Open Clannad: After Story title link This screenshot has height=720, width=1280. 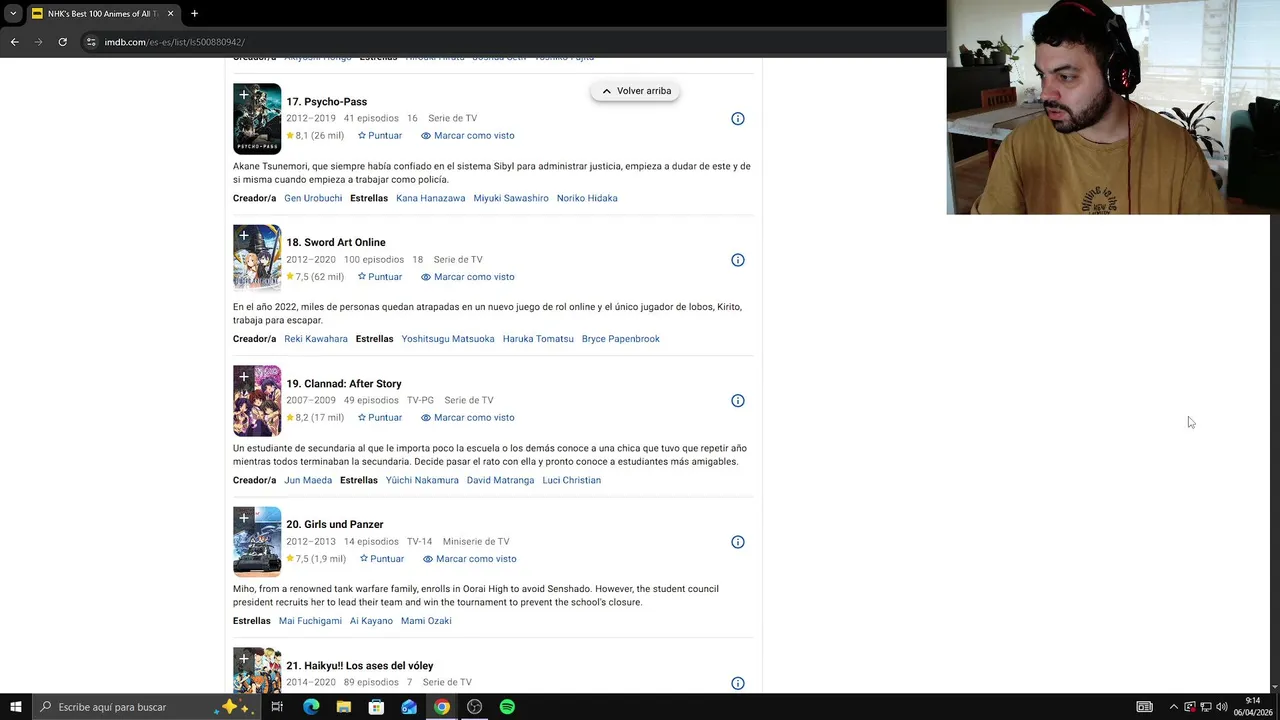tap(344, 384)
